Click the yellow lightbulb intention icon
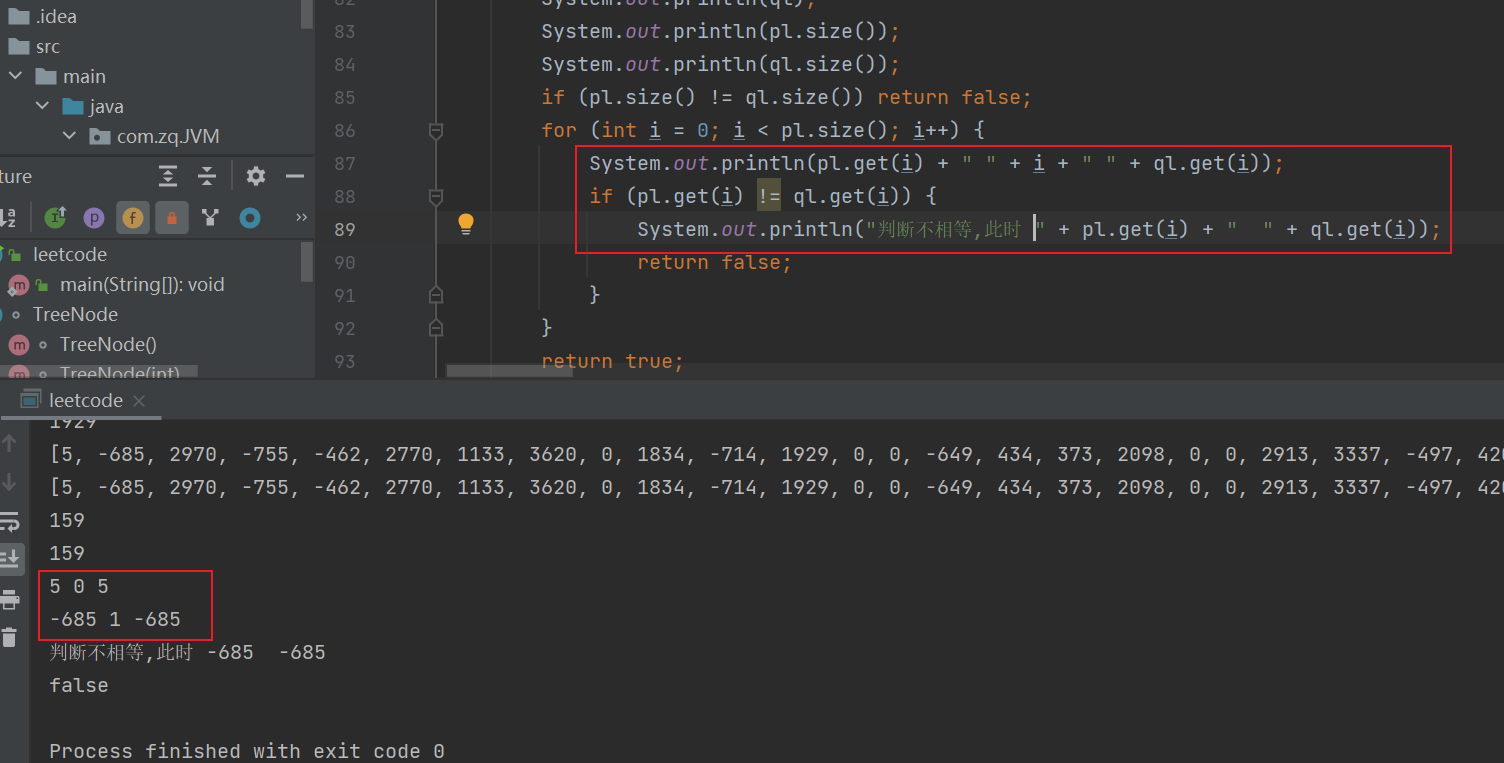The width and height of the screenshot is (1504, 763). 466,224
